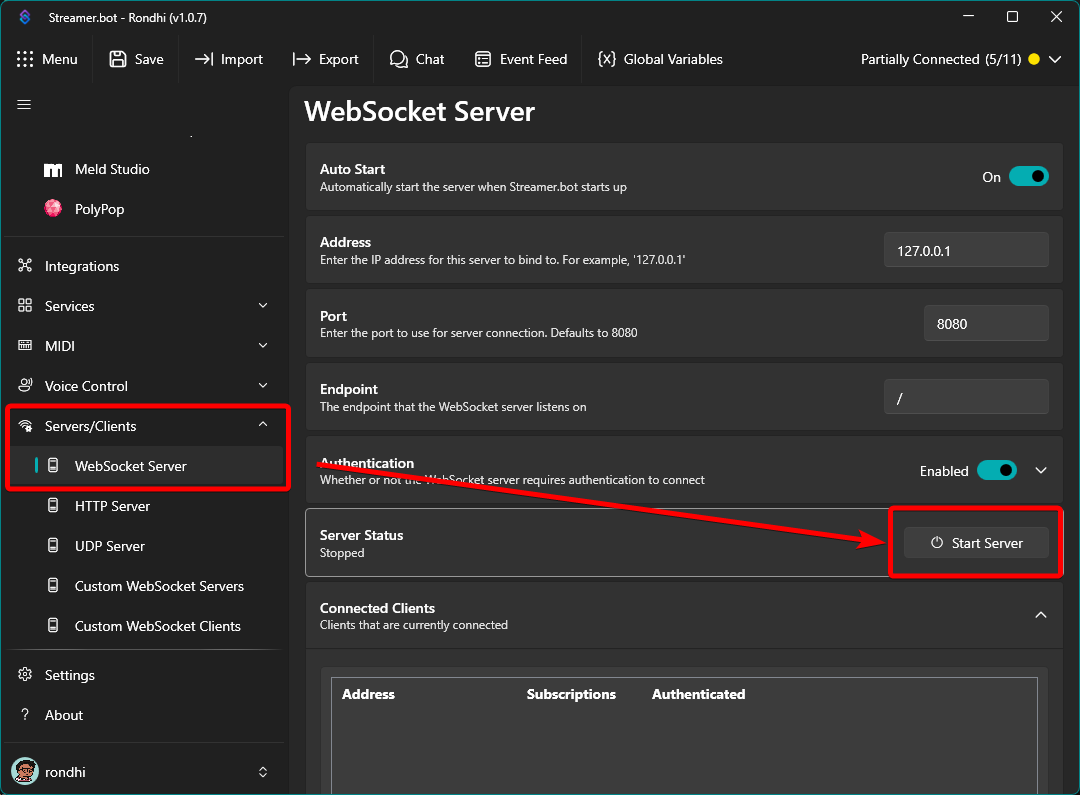Open the HTTP Server page
Screen dimensions: 1080x795
click(x=147, y=506)
